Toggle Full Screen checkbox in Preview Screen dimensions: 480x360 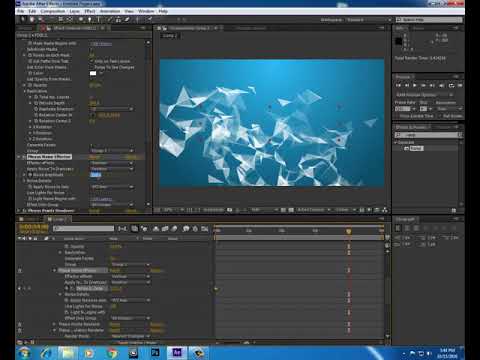[440, 116]
